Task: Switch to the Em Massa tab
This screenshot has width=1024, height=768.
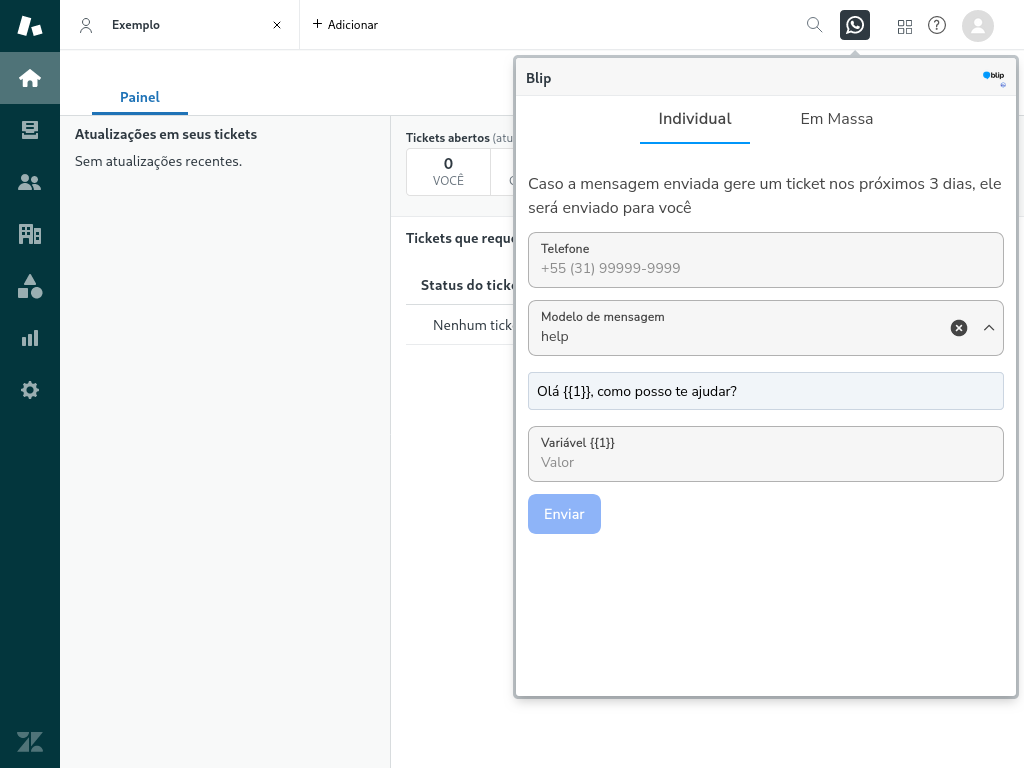Action: pos(836,119)
